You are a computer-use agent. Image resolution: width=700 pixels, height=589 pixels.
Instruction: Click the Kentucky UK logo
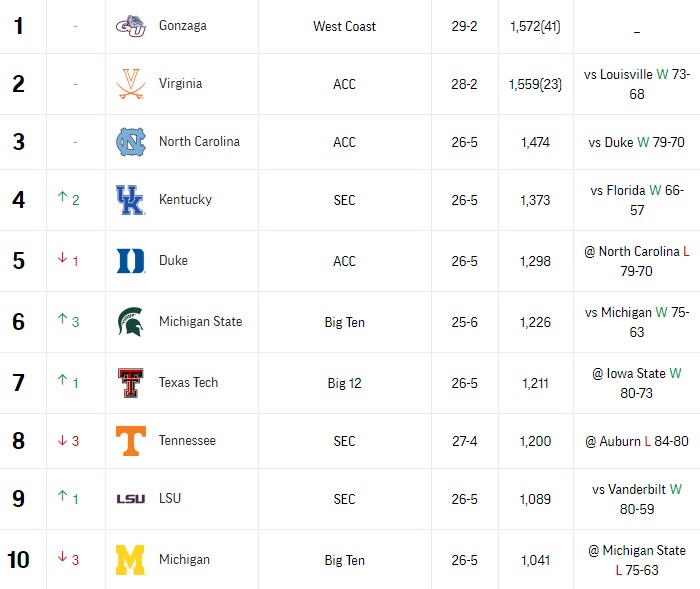coord(130,200)
